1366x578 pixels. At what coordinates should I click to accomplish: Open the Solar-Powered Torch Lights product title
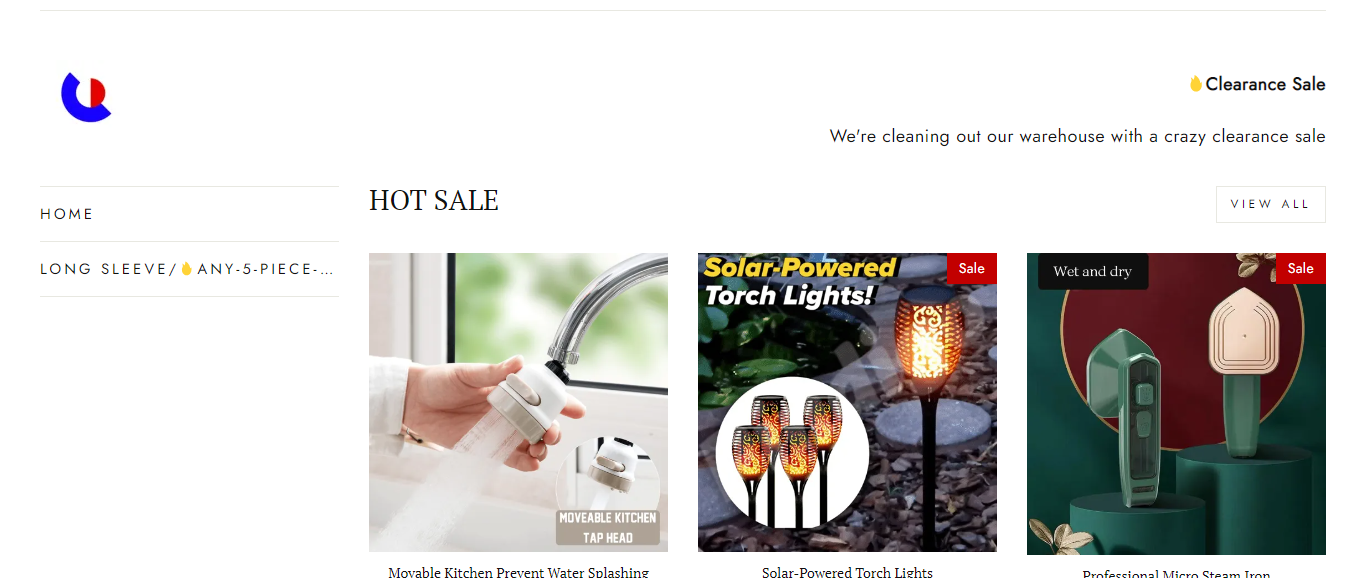tap(847, 572)
